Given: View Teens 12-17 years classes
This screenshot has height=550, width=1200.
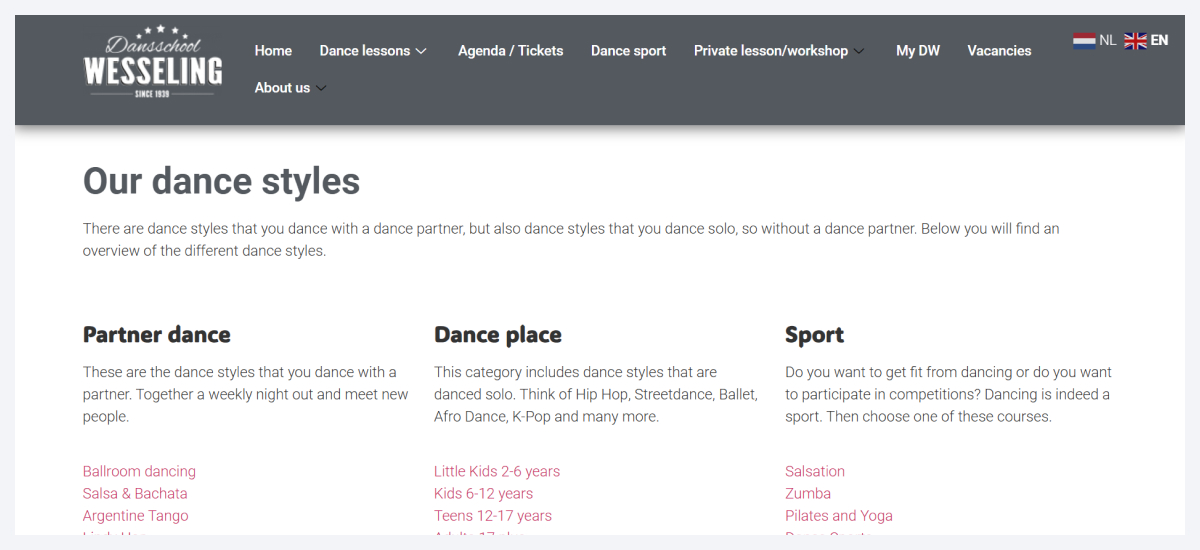Looking at the screenshot, I should [x=493, y=516].
